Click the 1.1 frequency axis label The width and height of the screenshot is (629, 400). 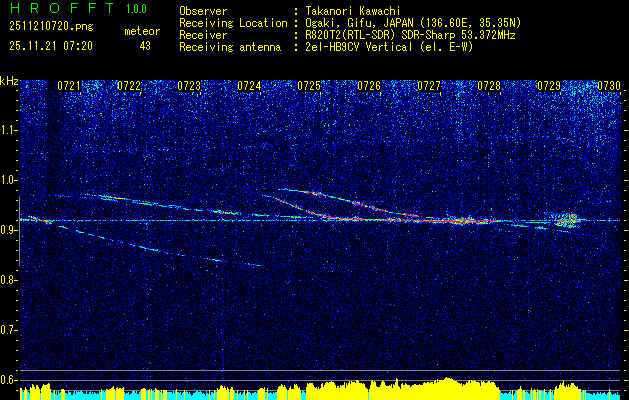click(x=9, y=129)
